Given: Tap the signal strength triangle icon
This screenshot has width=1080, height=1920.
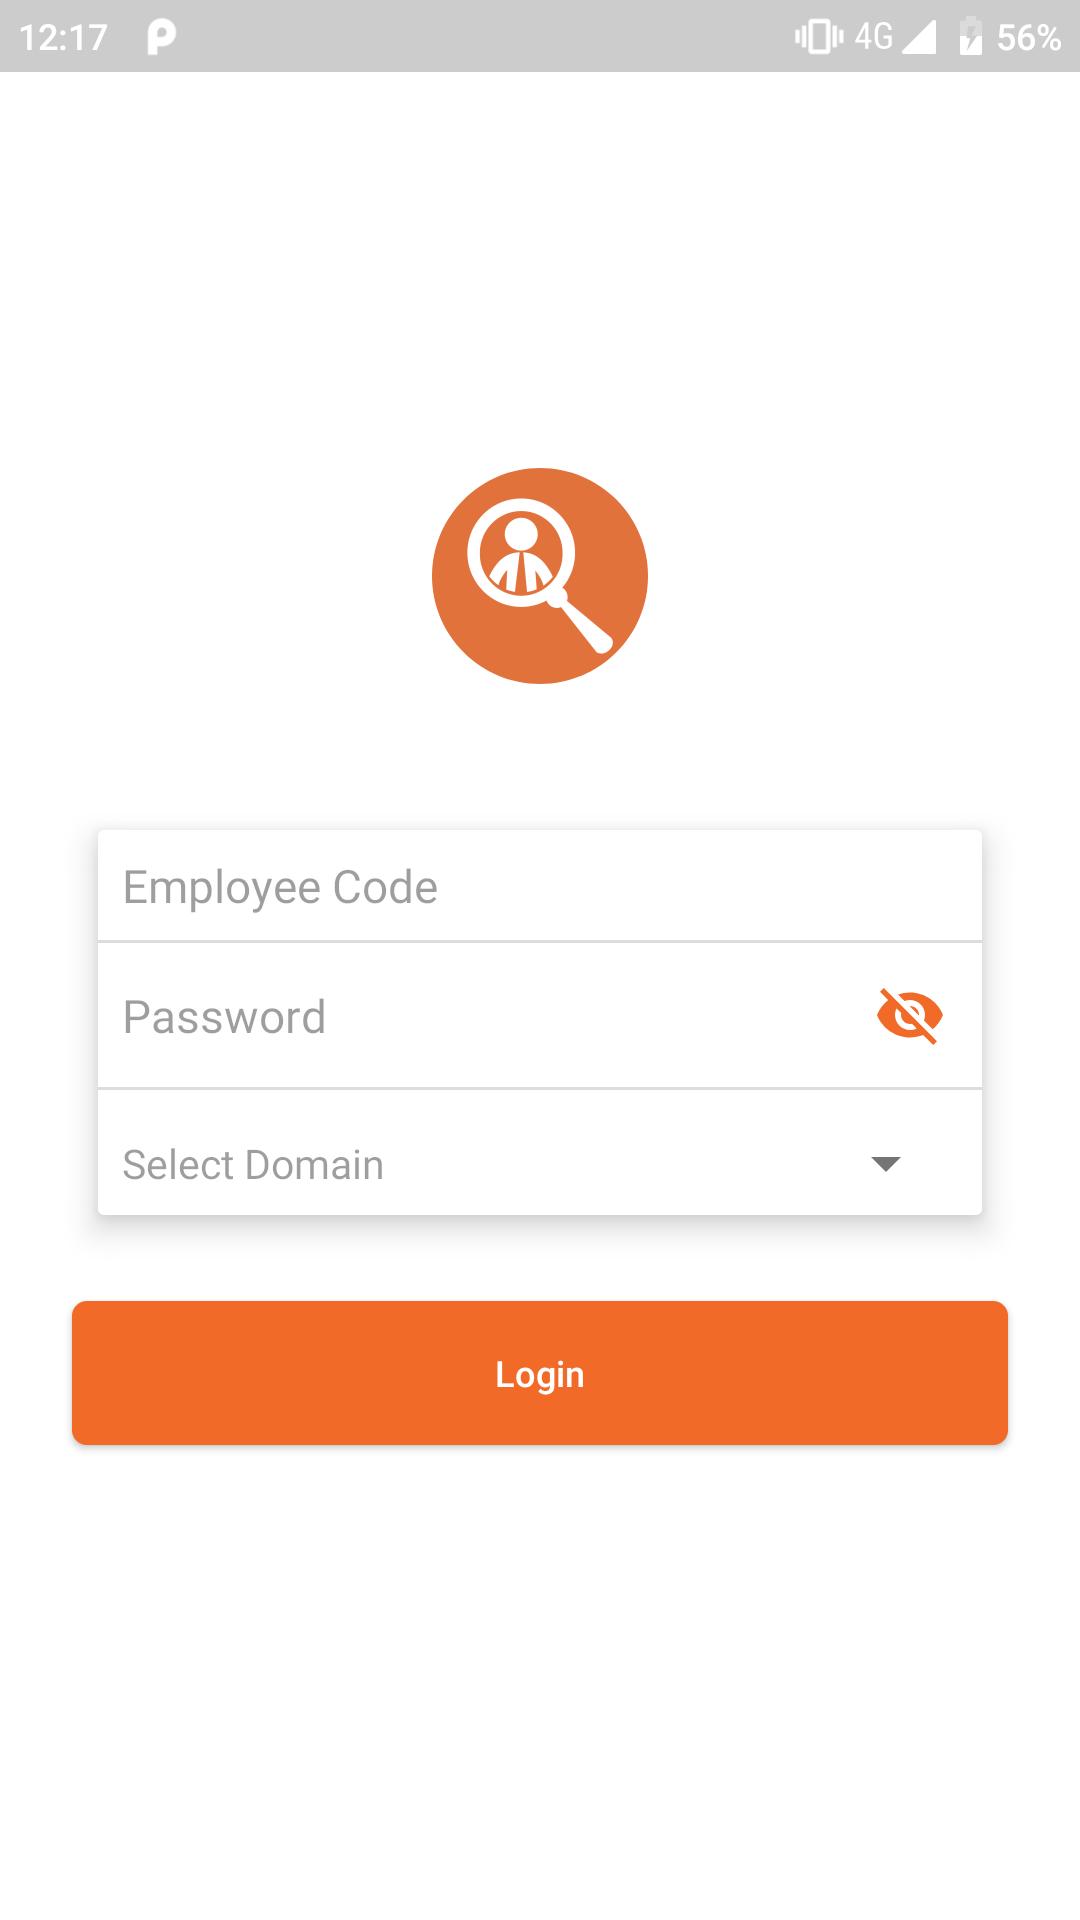Looking at the screenshot, I should pos(919,37).
